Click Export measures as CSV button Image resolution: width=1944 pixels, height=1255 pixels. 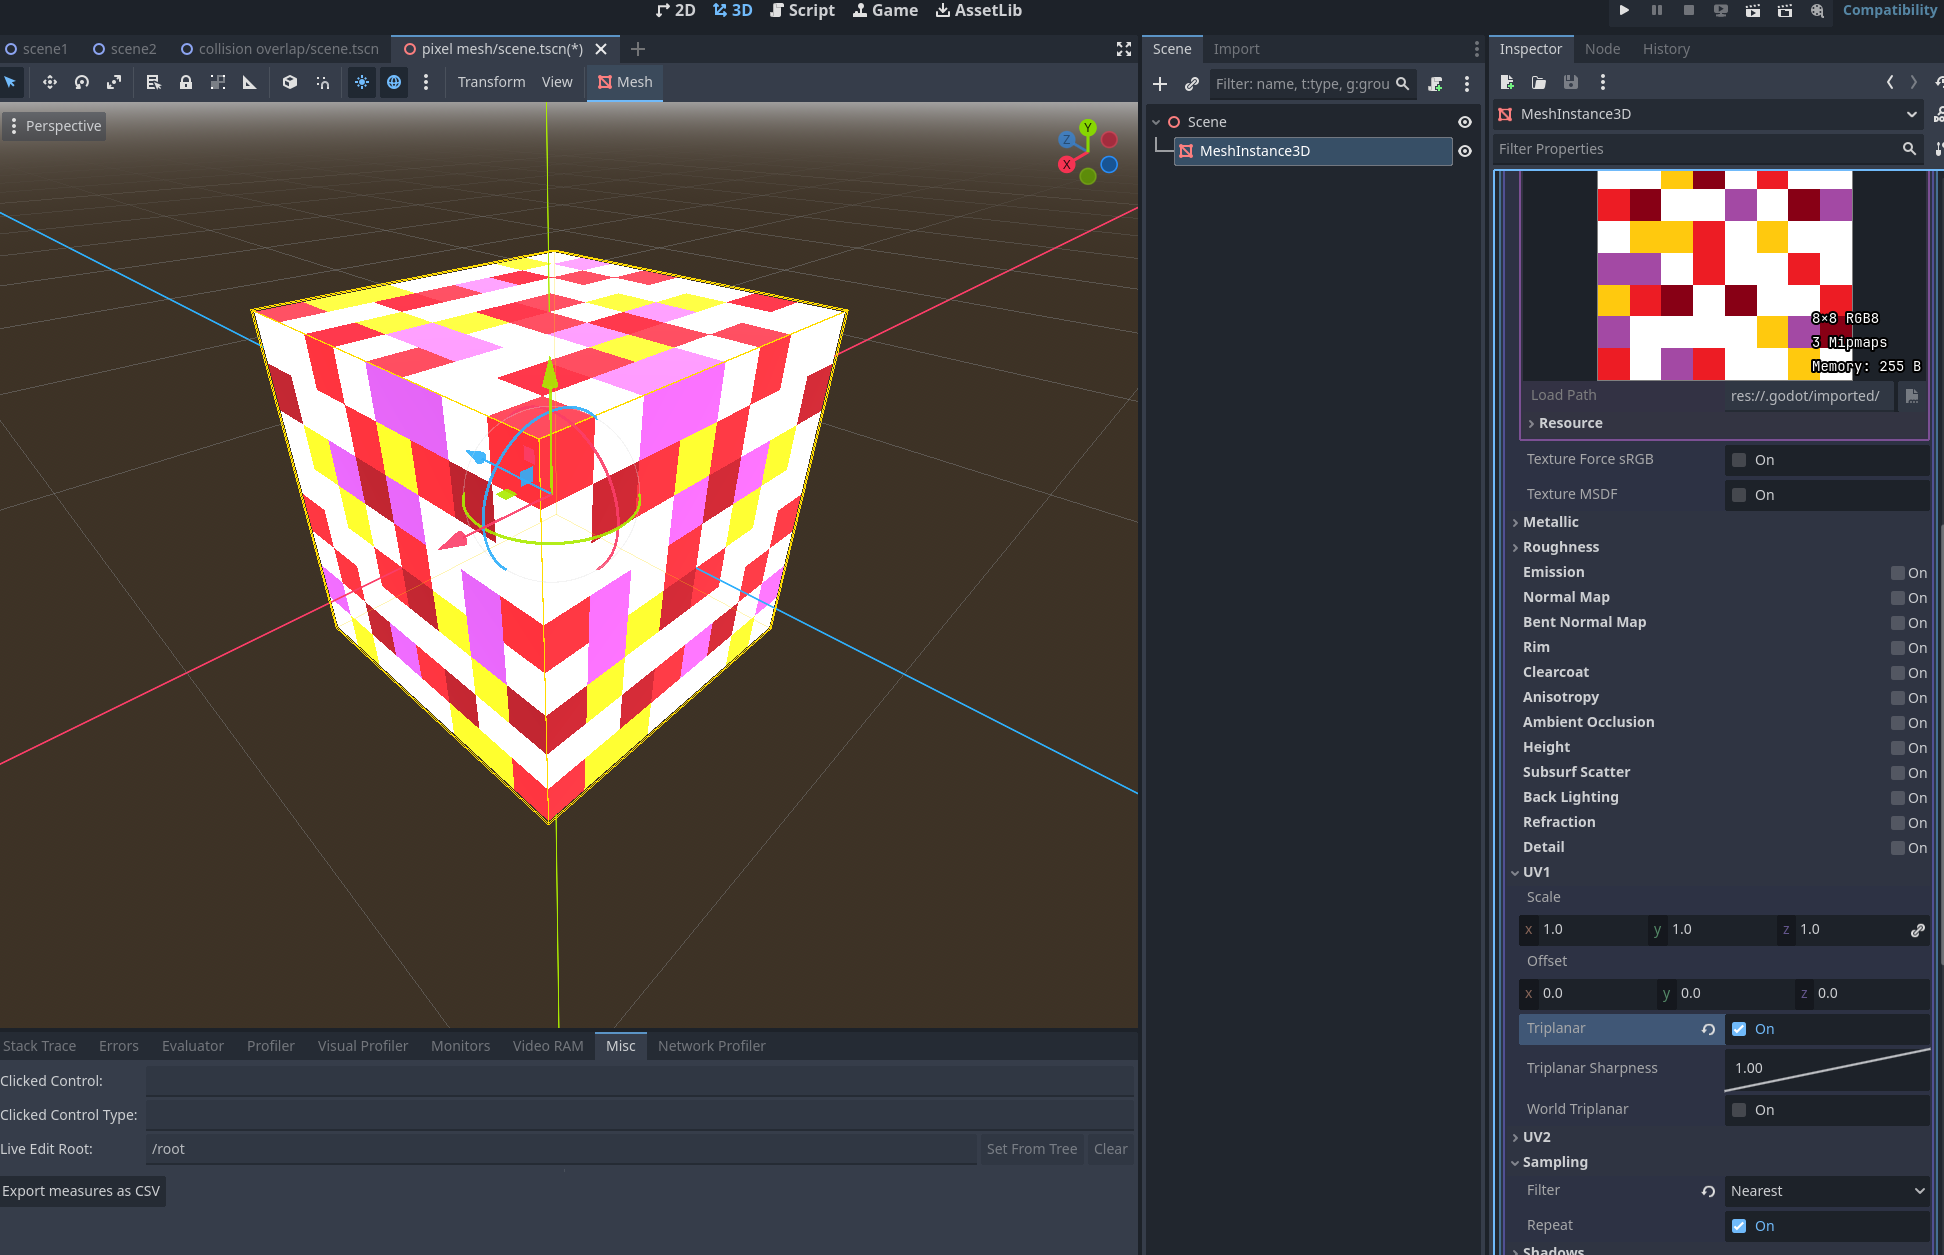(x=82, y=1191)
